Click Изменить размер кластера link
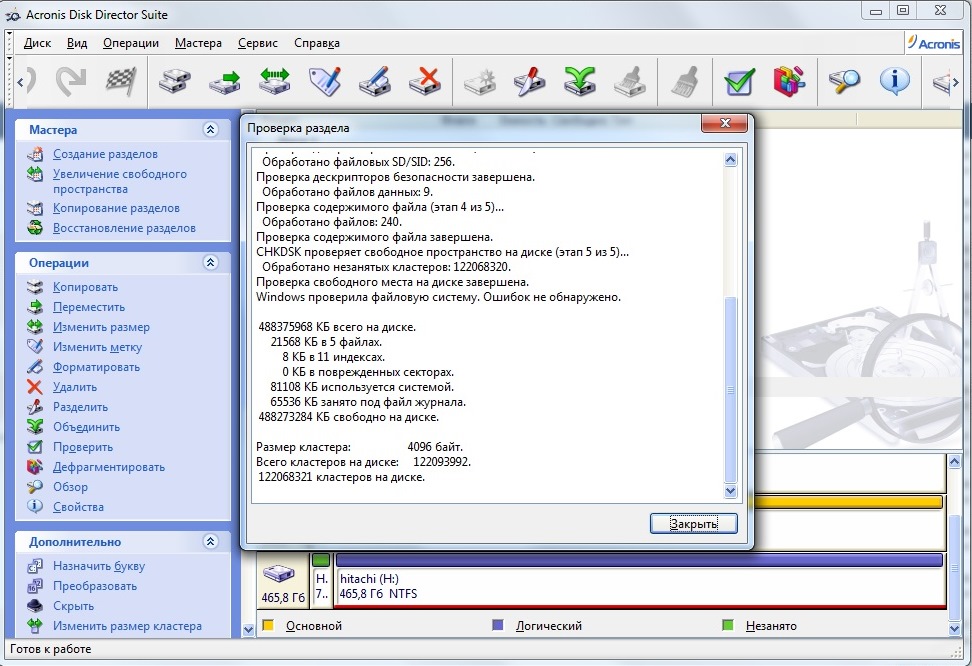972x666 pixels. point(127,626)
